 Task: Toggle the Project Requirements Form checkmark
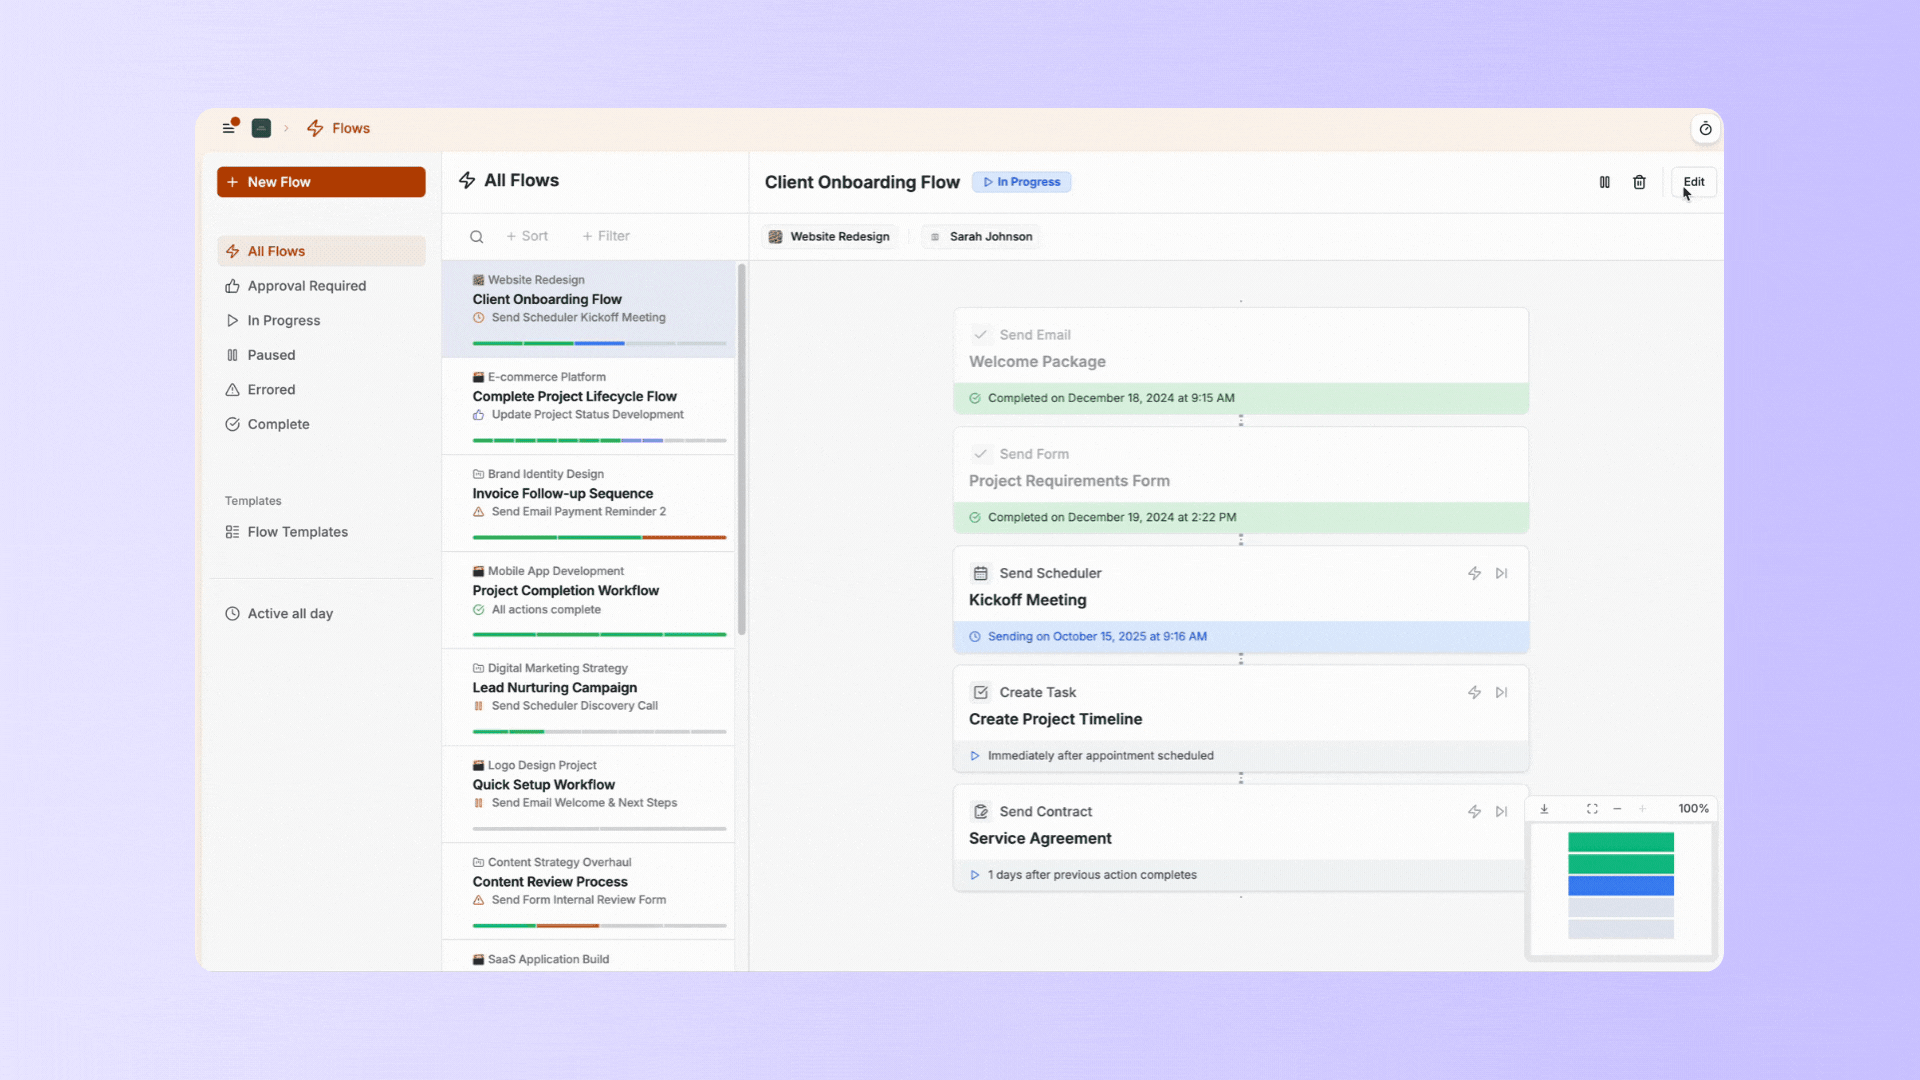(981, 454)
